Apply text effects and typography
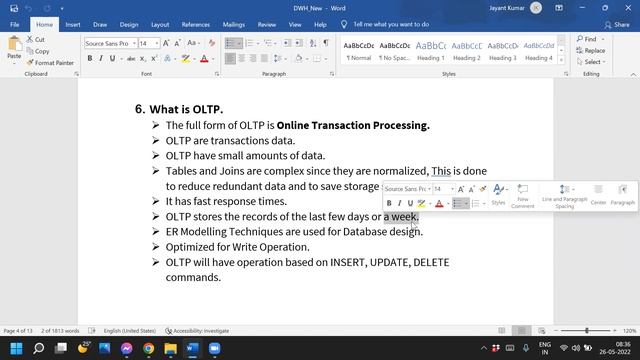This screenshot has width=640, height=360. (x=167, y=59)
